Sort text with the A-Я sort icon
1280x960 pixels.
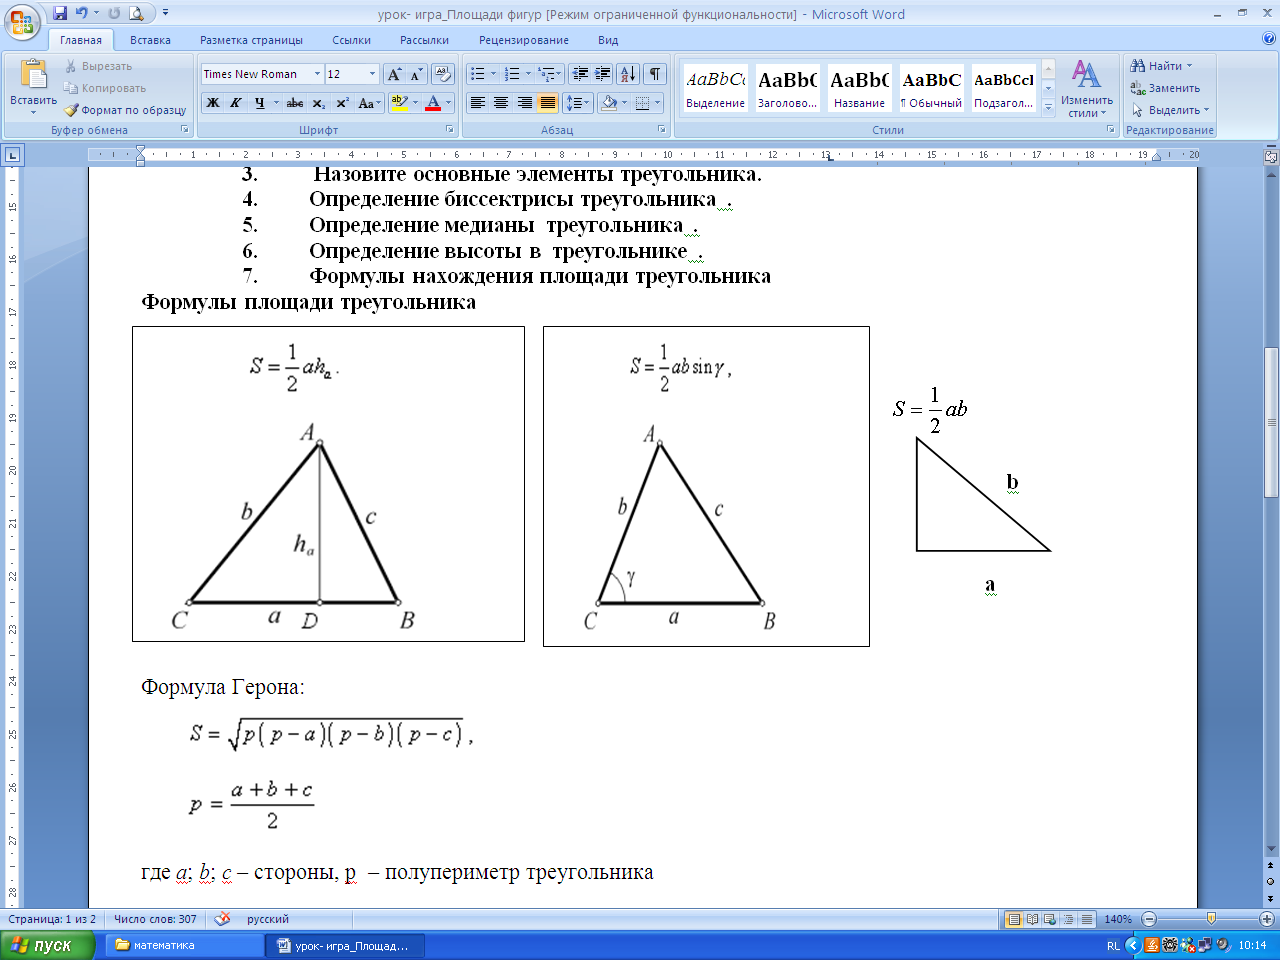(x=628, y=74)
